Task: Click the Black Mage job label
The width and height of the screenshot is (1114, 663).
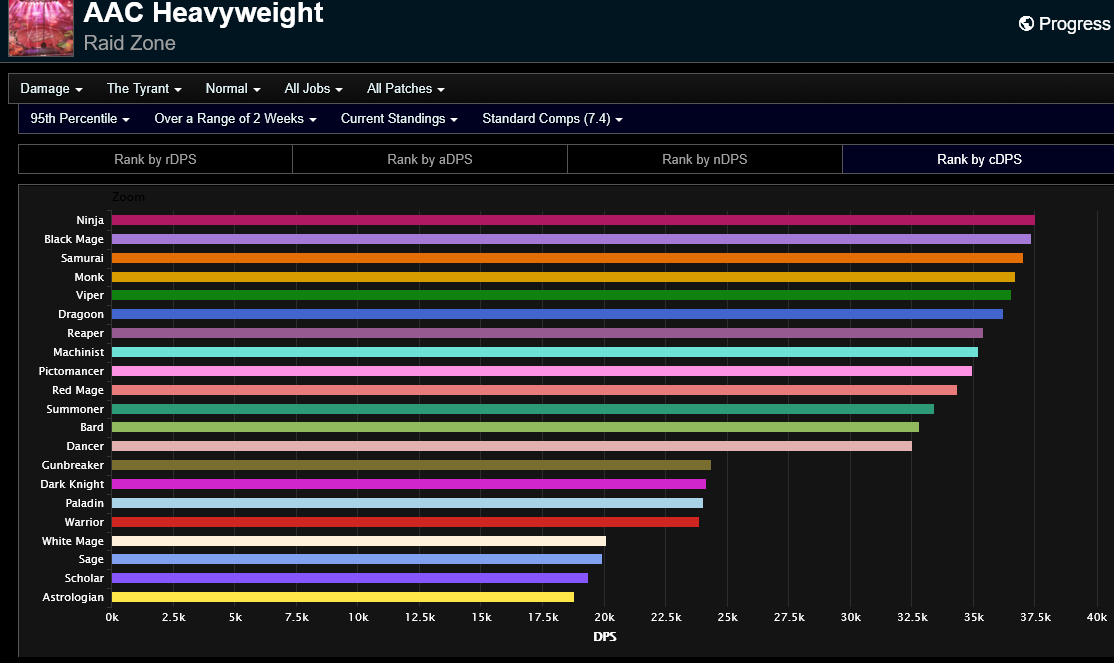Action: (74, 239)
